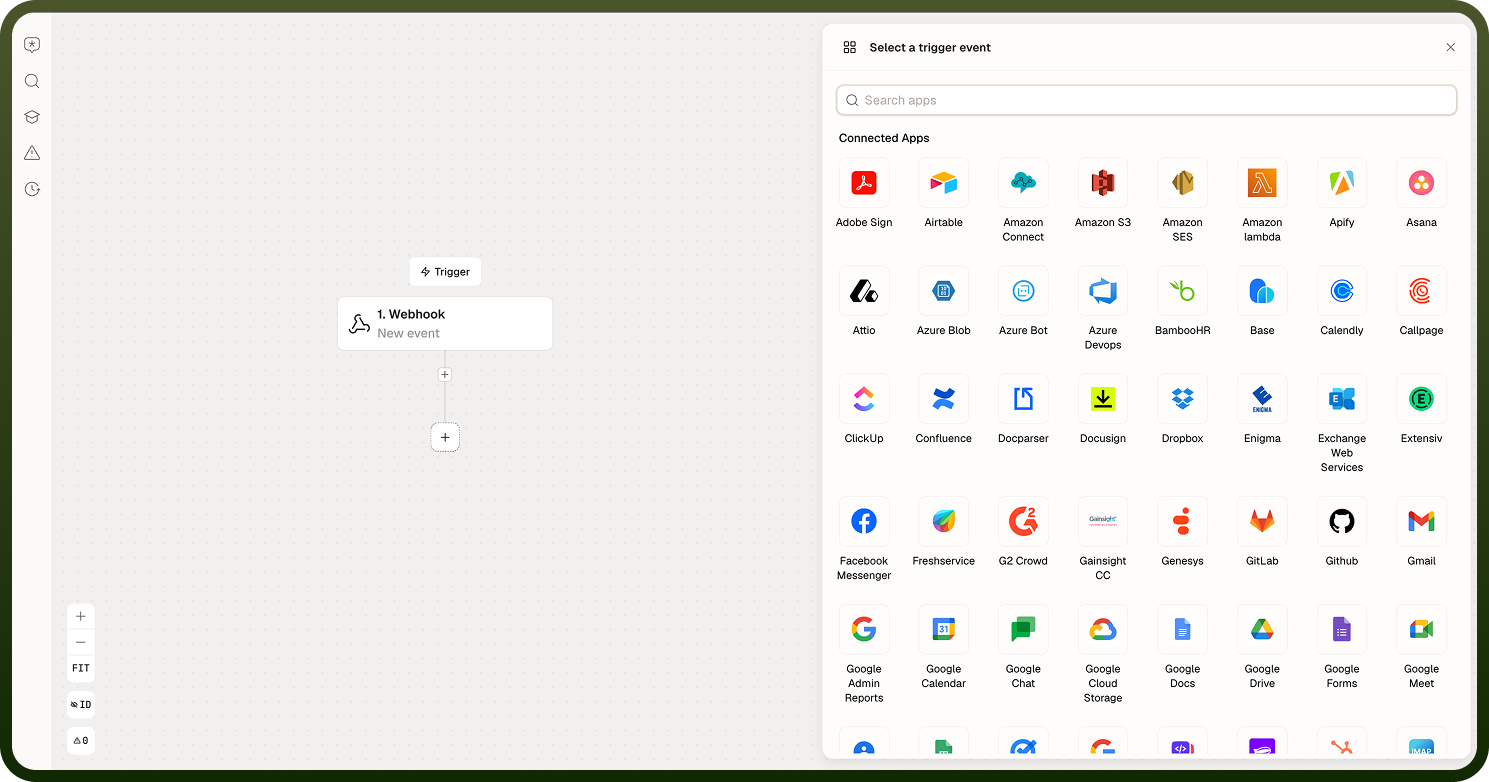The height and width of the screenshot is (782, 1489).
Task: Click the Trigger label button
Action: pyautogui.click(x=445, y=272)
